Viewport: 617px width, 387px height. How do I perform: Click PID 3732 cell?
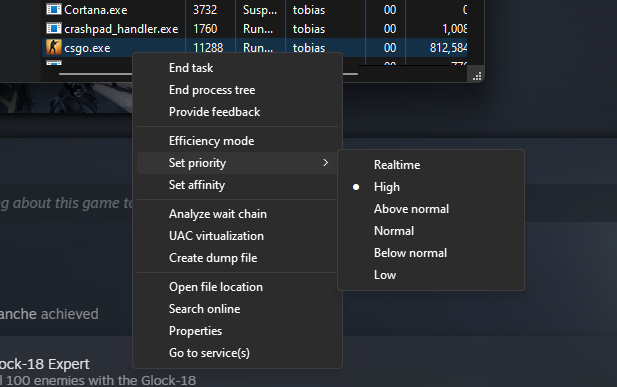pyautogui.click(x=205, y=10)
